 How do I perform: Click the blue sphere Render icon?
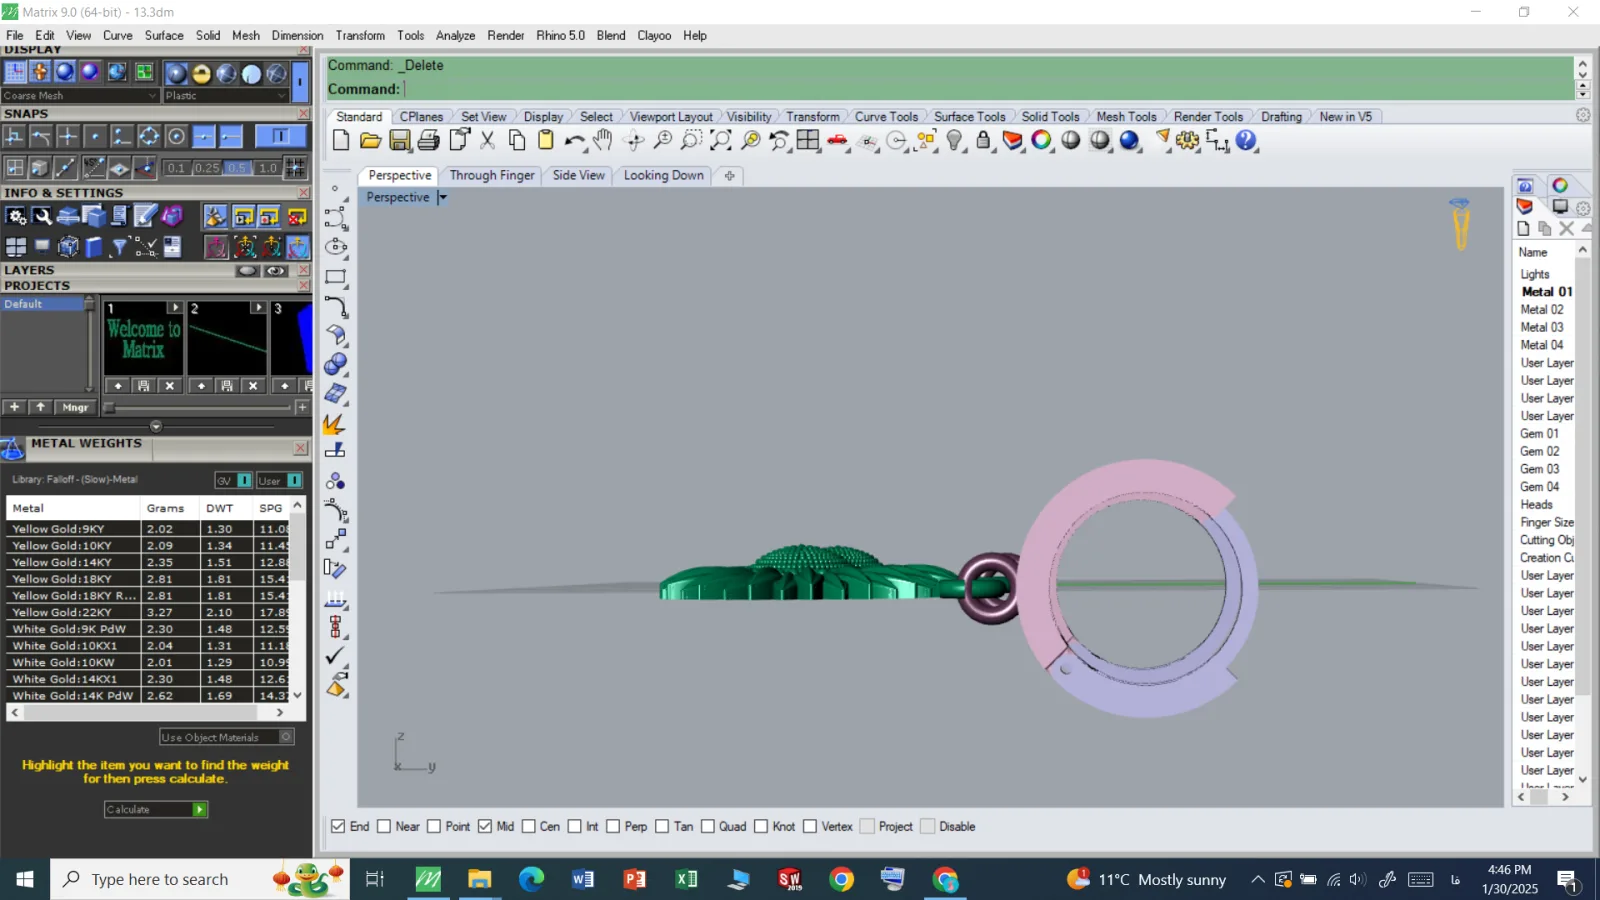click(1130, 141)
